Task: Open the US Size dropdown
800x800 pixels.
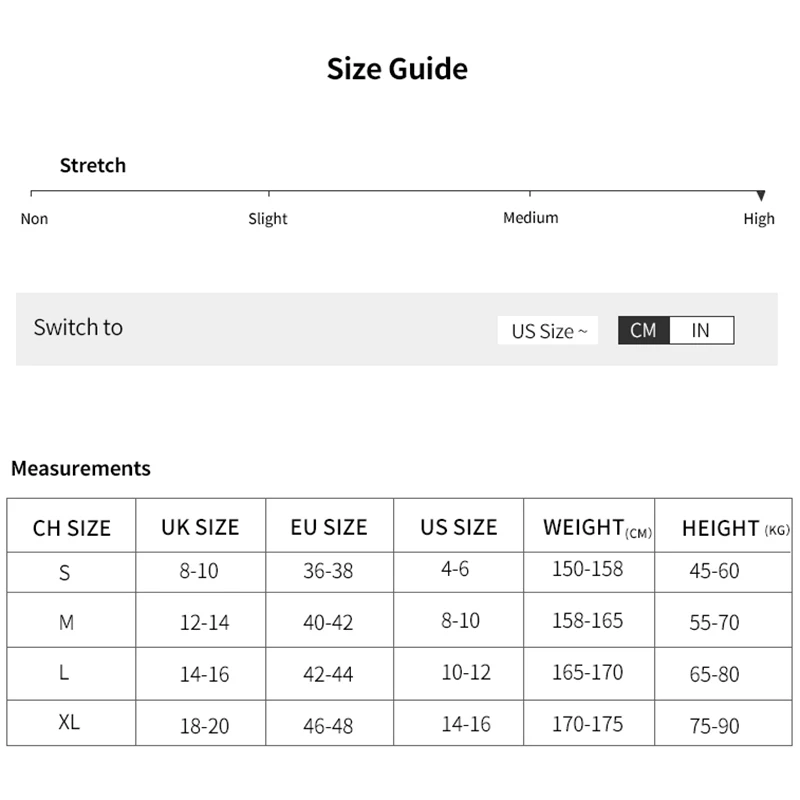Action: point(547,330)
